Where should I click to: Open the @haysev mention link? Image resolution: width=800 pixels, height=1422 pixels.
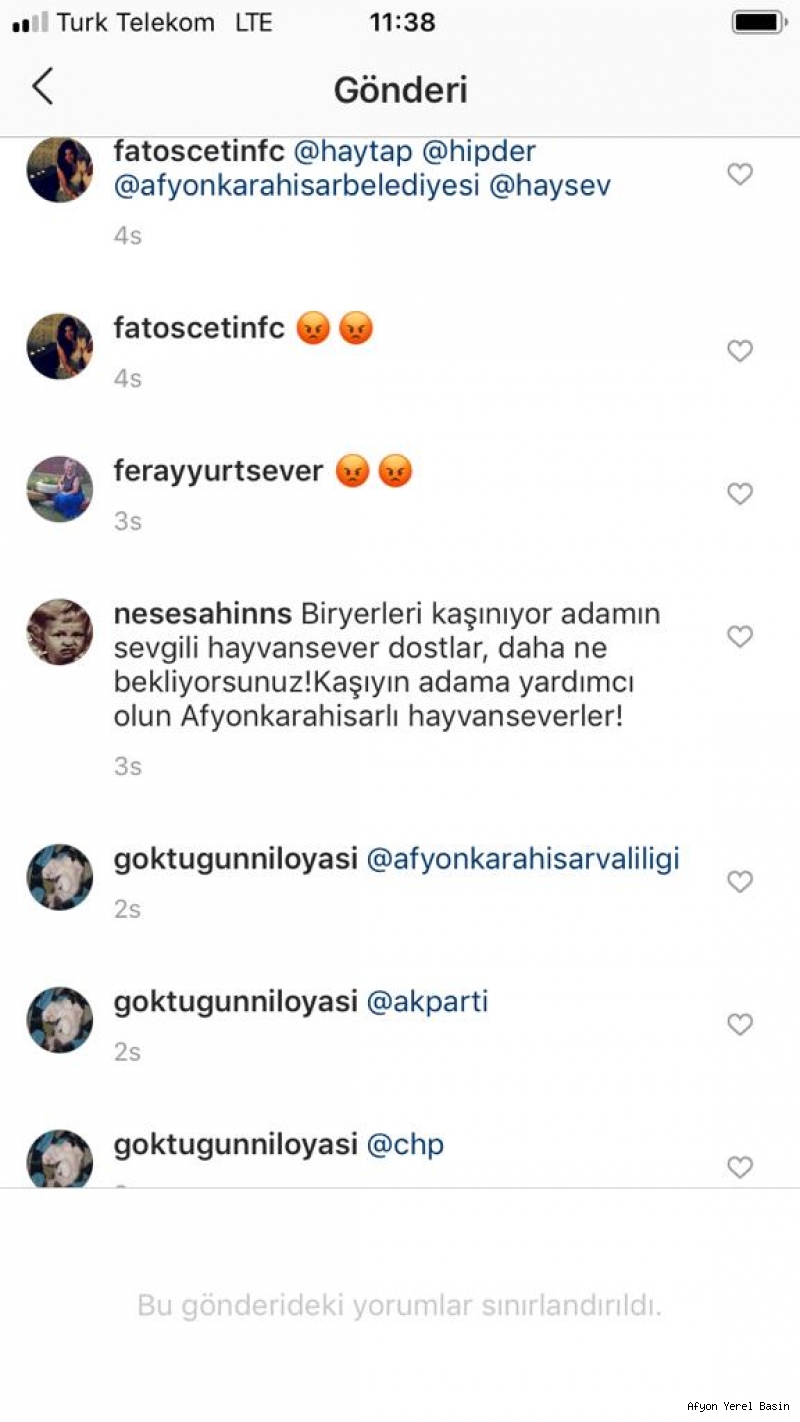[550, 186]
